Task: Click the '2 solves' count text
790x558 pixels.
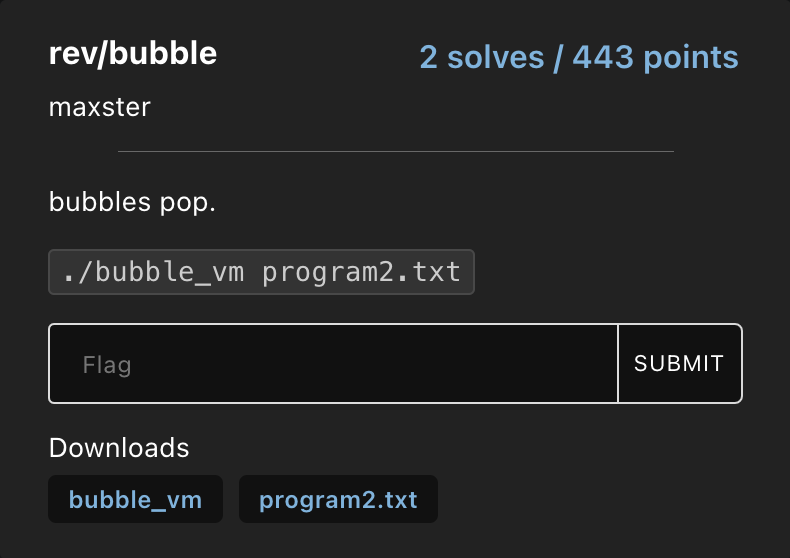Action: click(482, 57)
